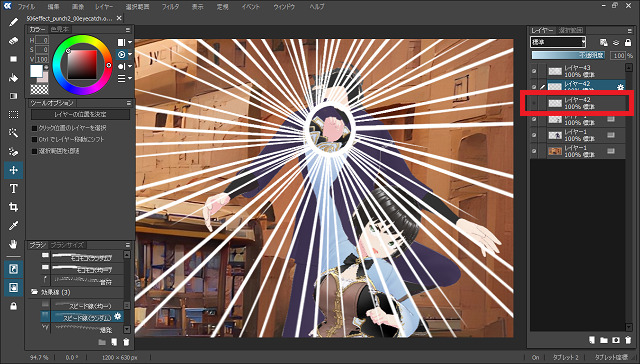Select the Crop tool
640x364 pixels.
[x=13, y=207]
